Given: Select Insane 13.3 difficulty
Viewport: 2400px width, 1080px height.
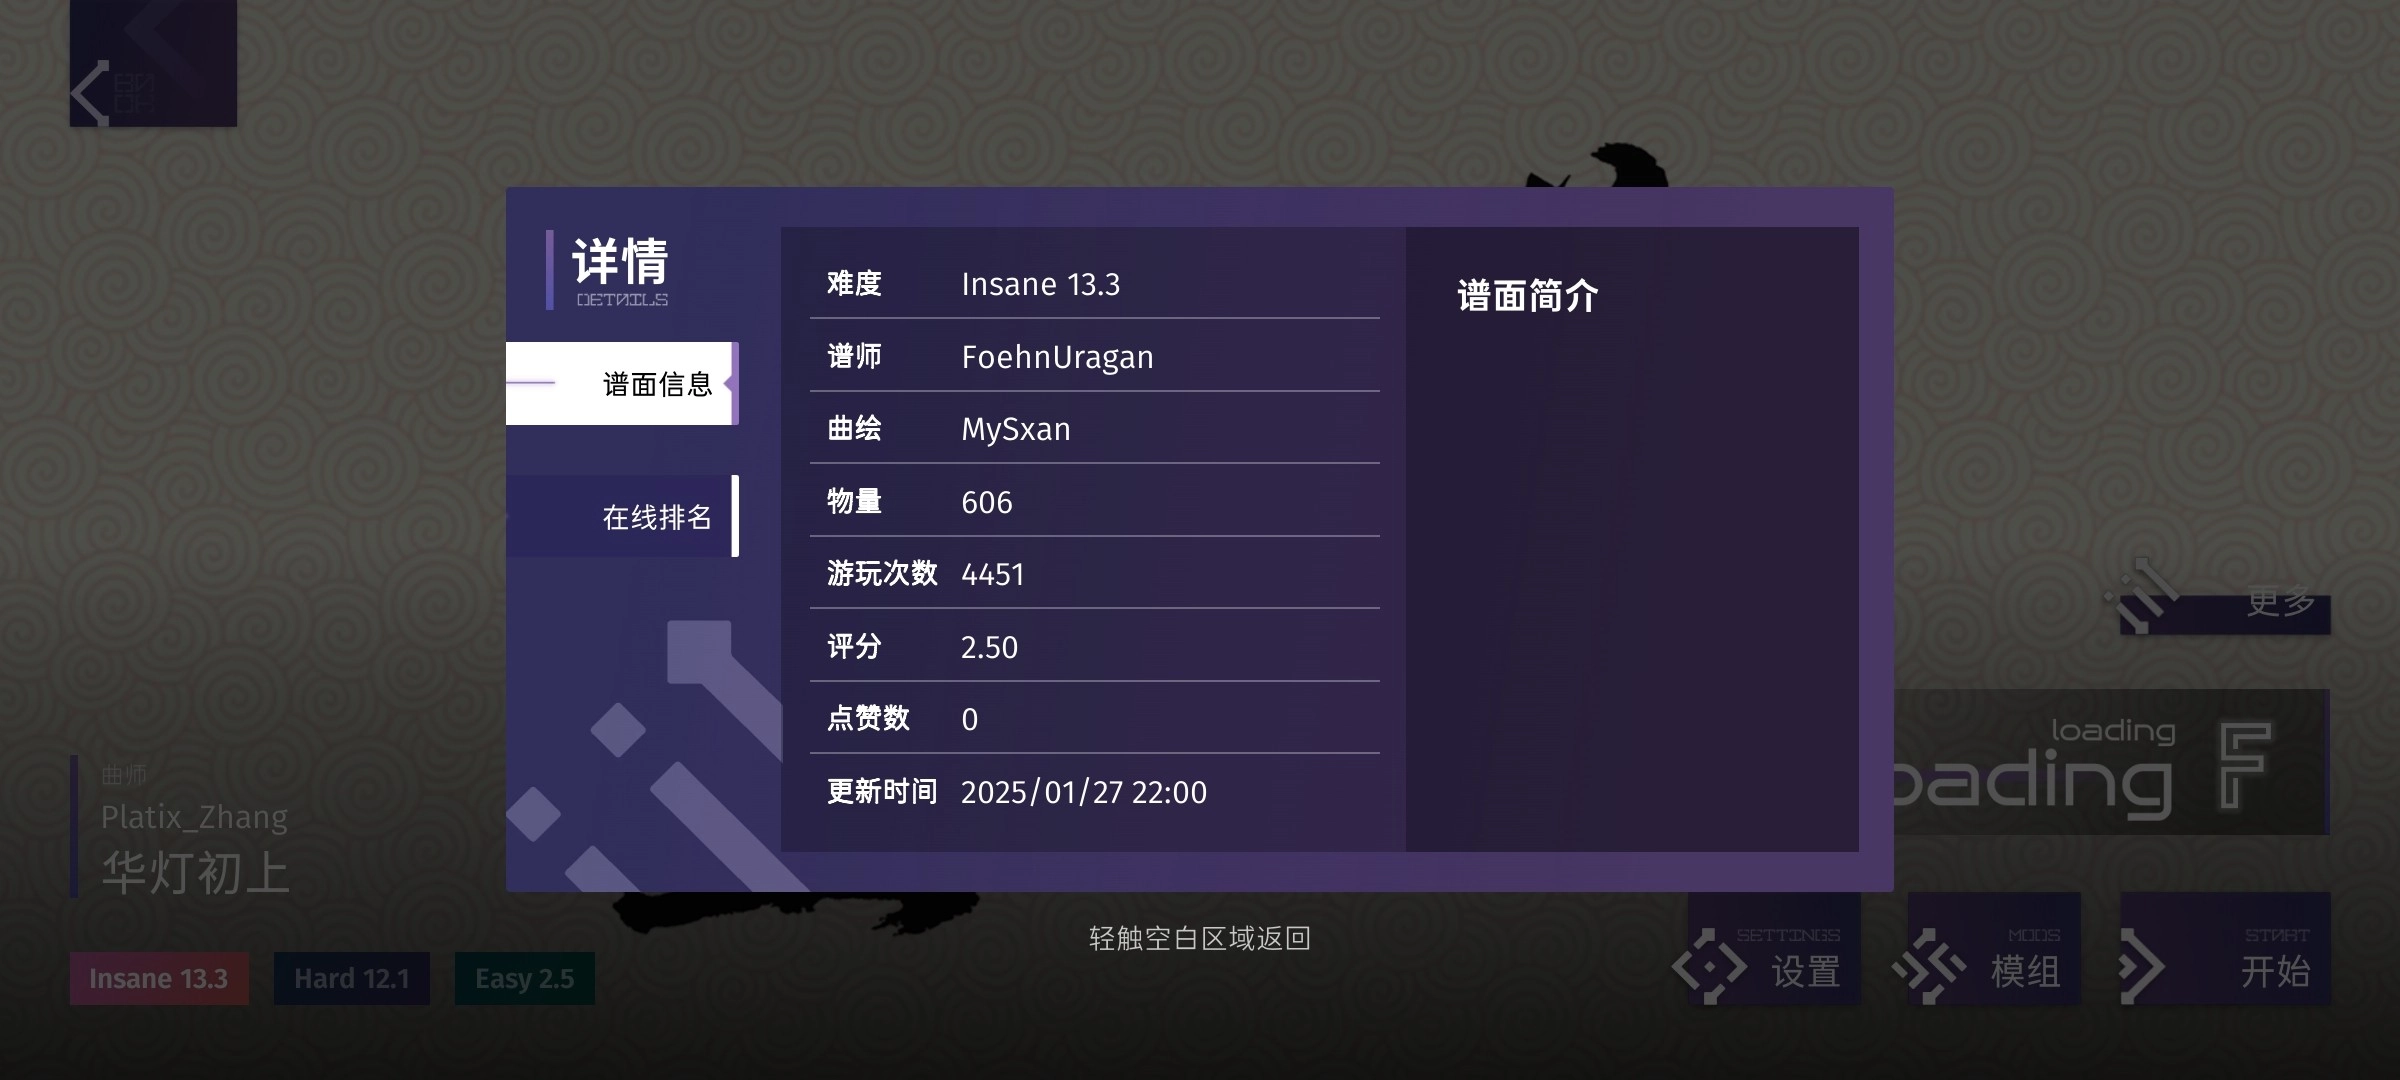Looking at the screenshot, I should coord(159,978).
